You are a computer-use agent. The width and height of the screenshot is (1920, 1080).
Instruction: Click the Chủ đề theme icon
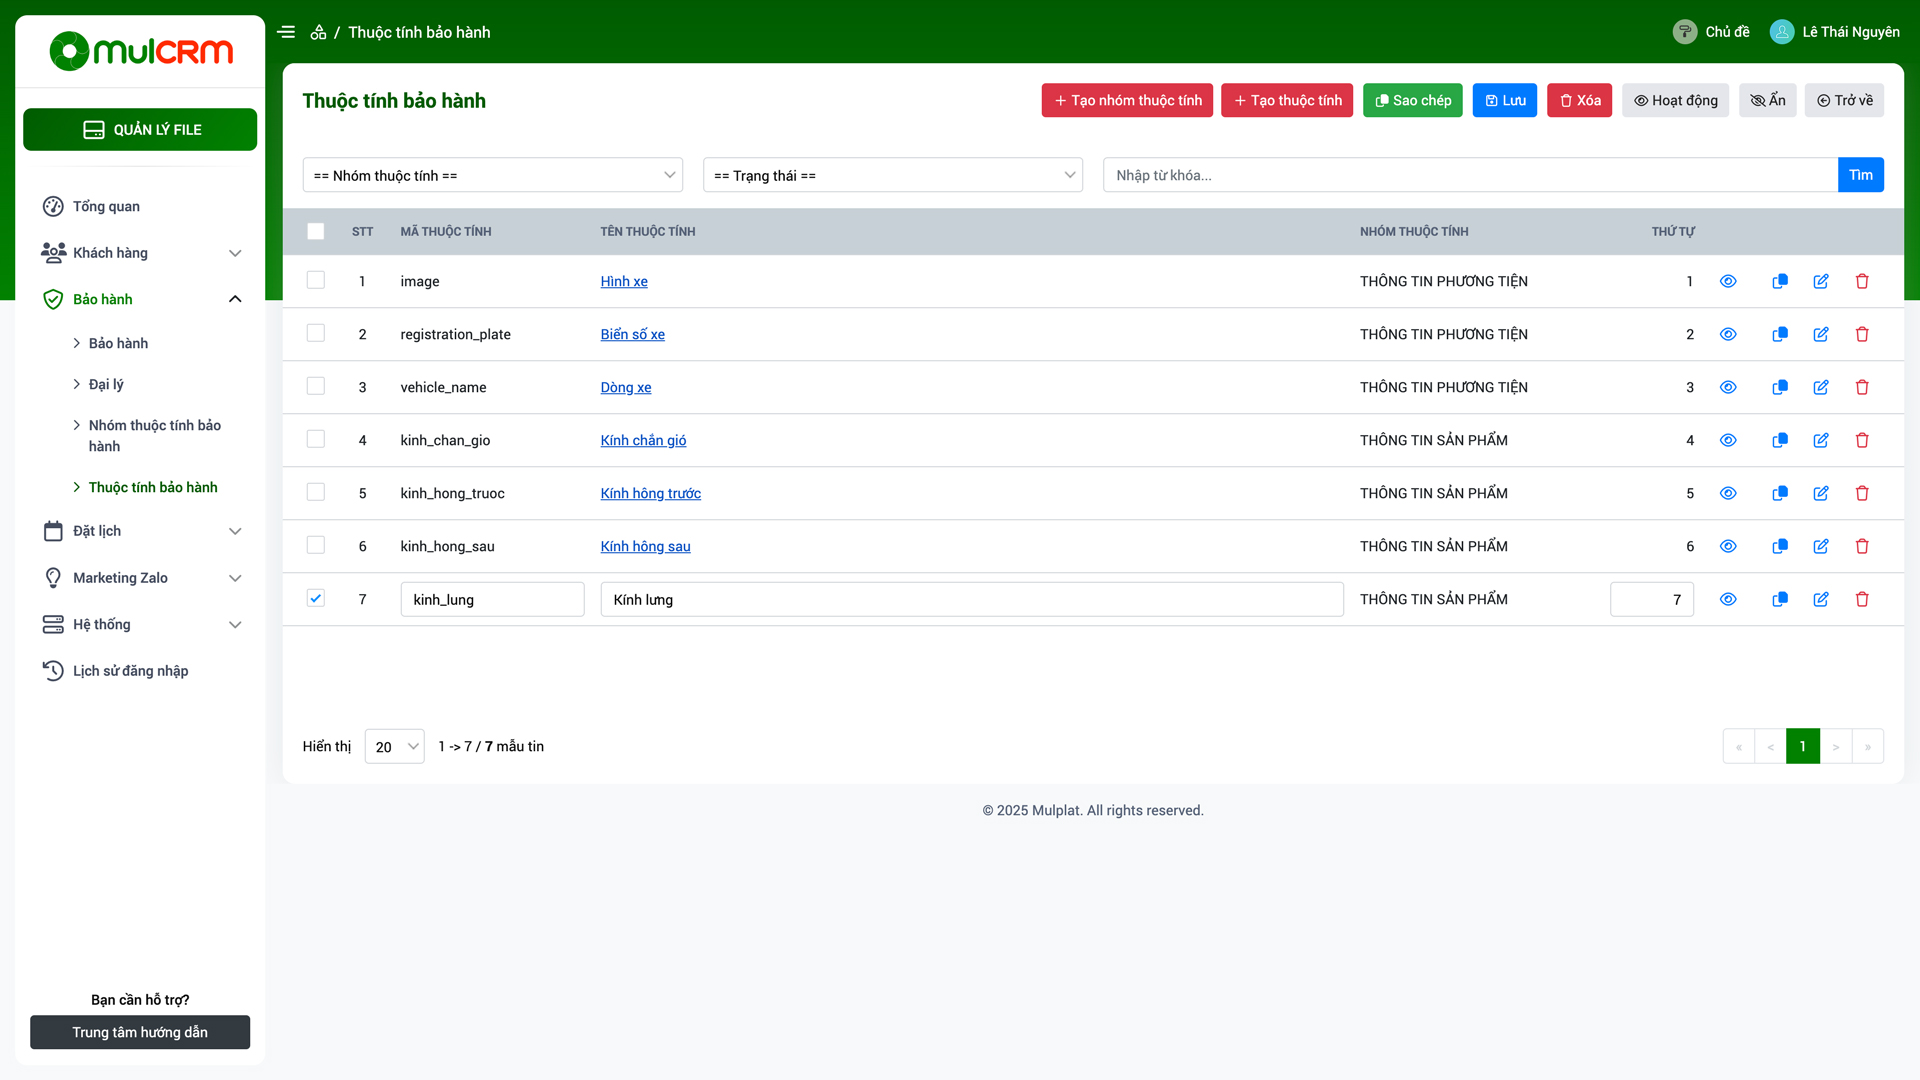[1685, 32]
